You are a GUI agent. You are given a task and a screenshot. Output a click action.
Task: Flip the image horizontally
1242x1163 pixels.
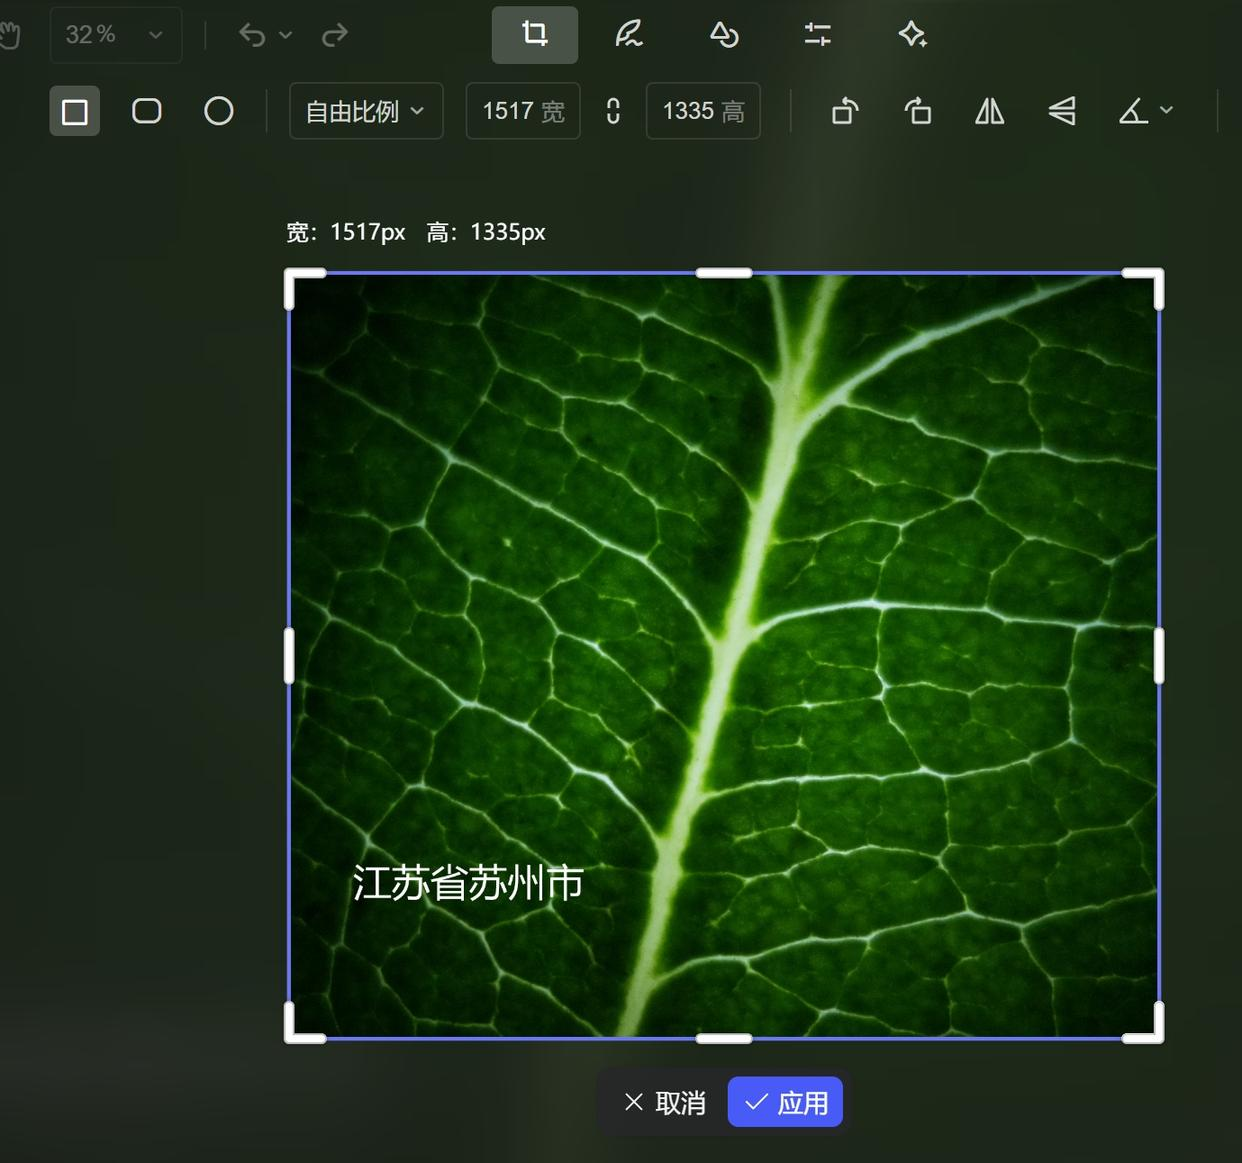tap(989, 111)
